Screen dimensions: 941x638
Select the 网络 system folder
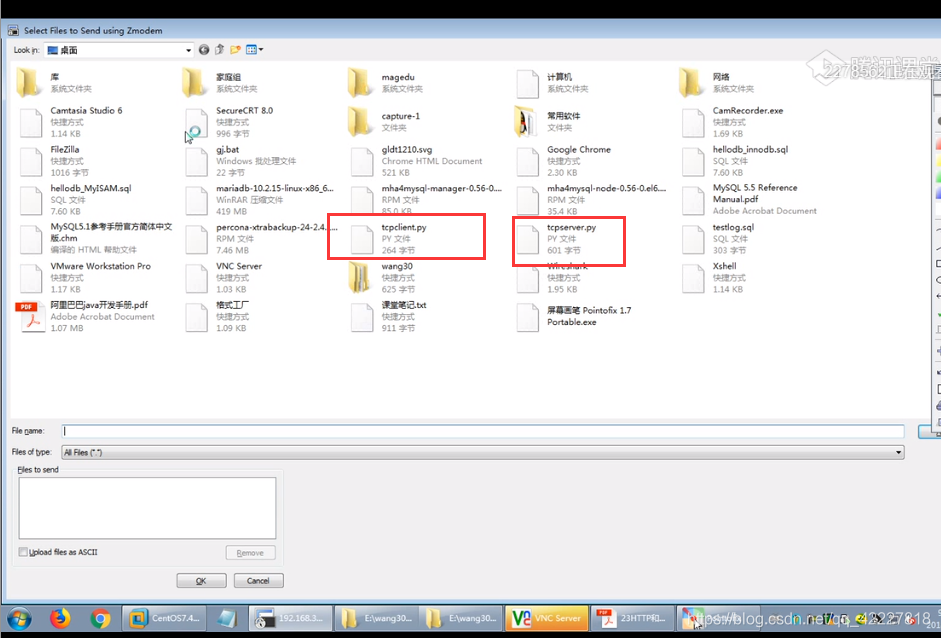(717, 83)
